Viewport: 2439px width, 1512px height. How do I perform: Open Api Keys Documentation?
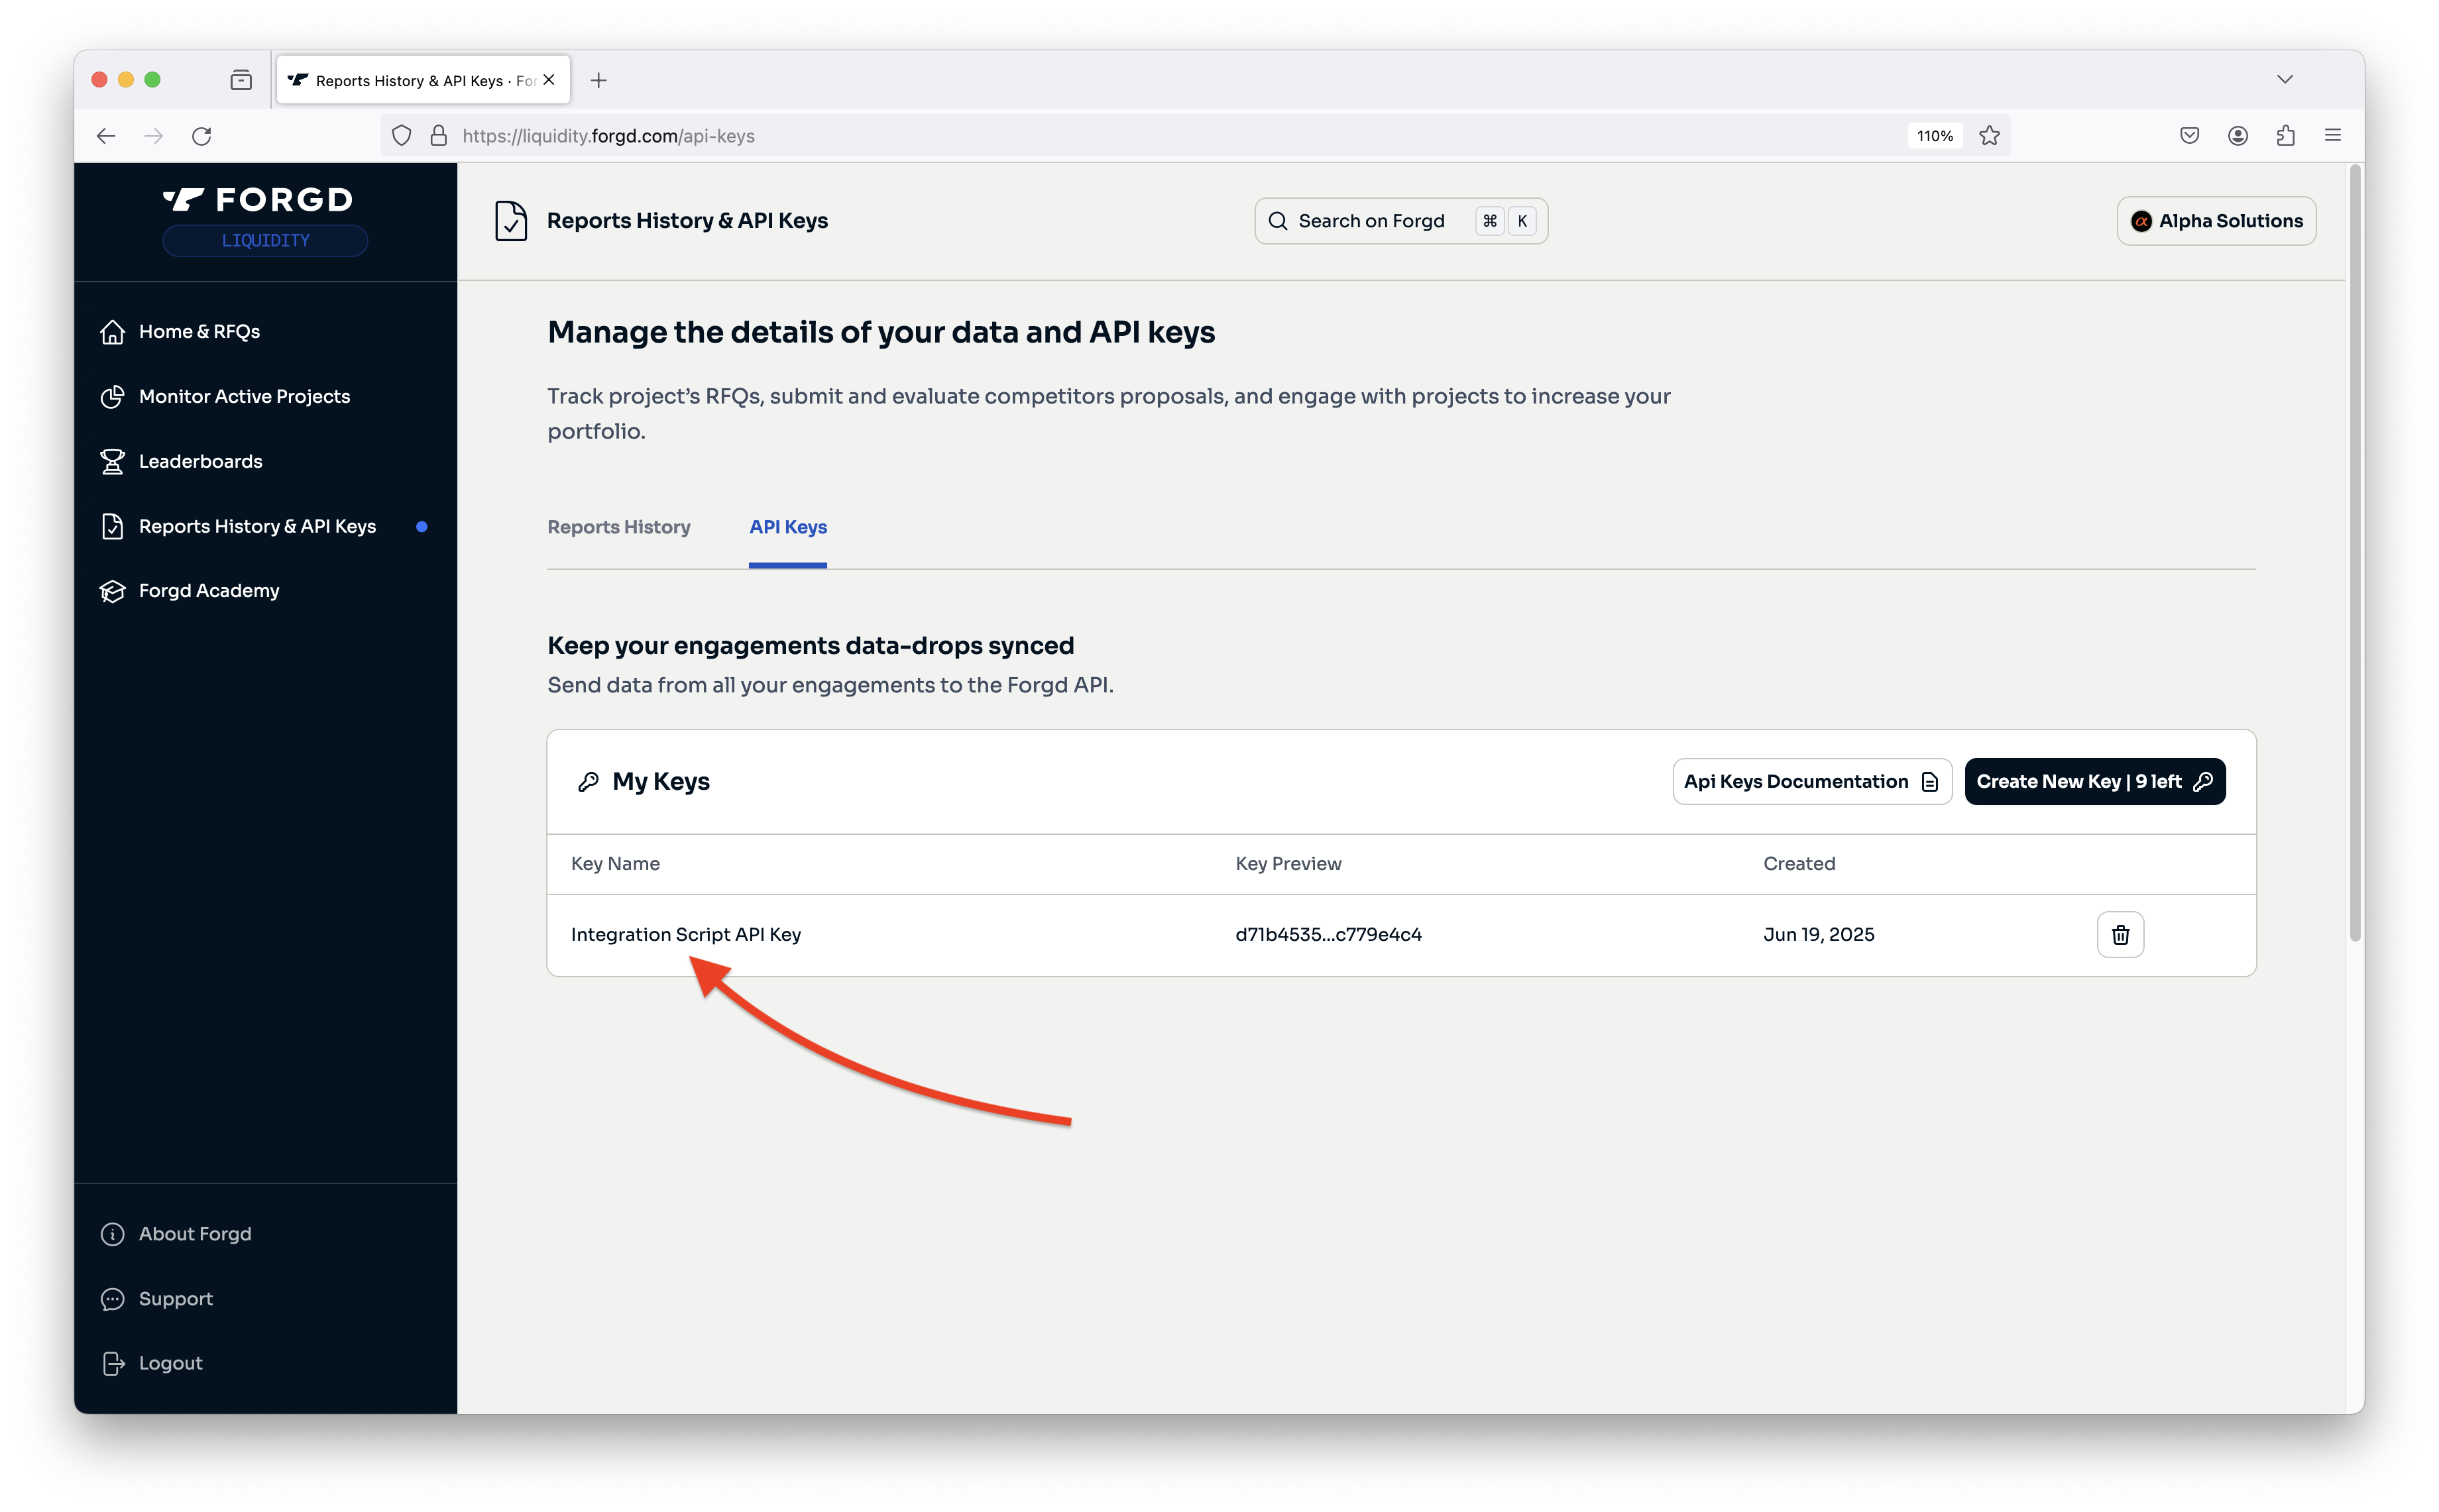tap(1811, 781)
